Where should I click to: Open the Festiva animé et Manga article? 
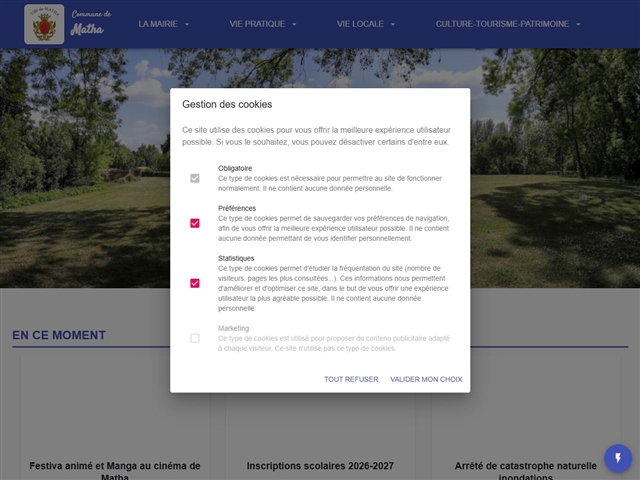pos(115,466)
